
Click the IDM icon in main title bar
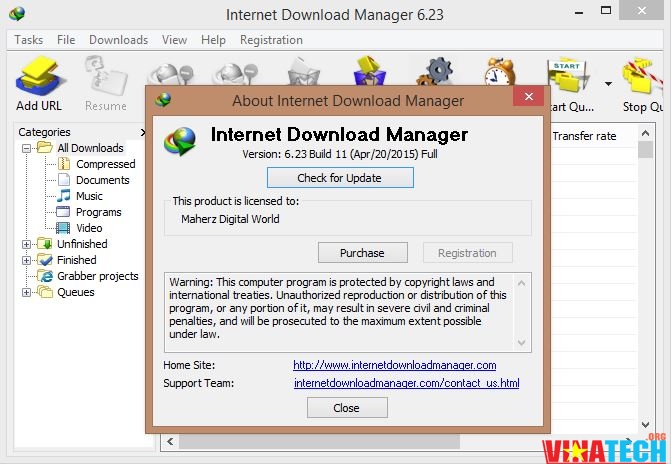point(17,14)
